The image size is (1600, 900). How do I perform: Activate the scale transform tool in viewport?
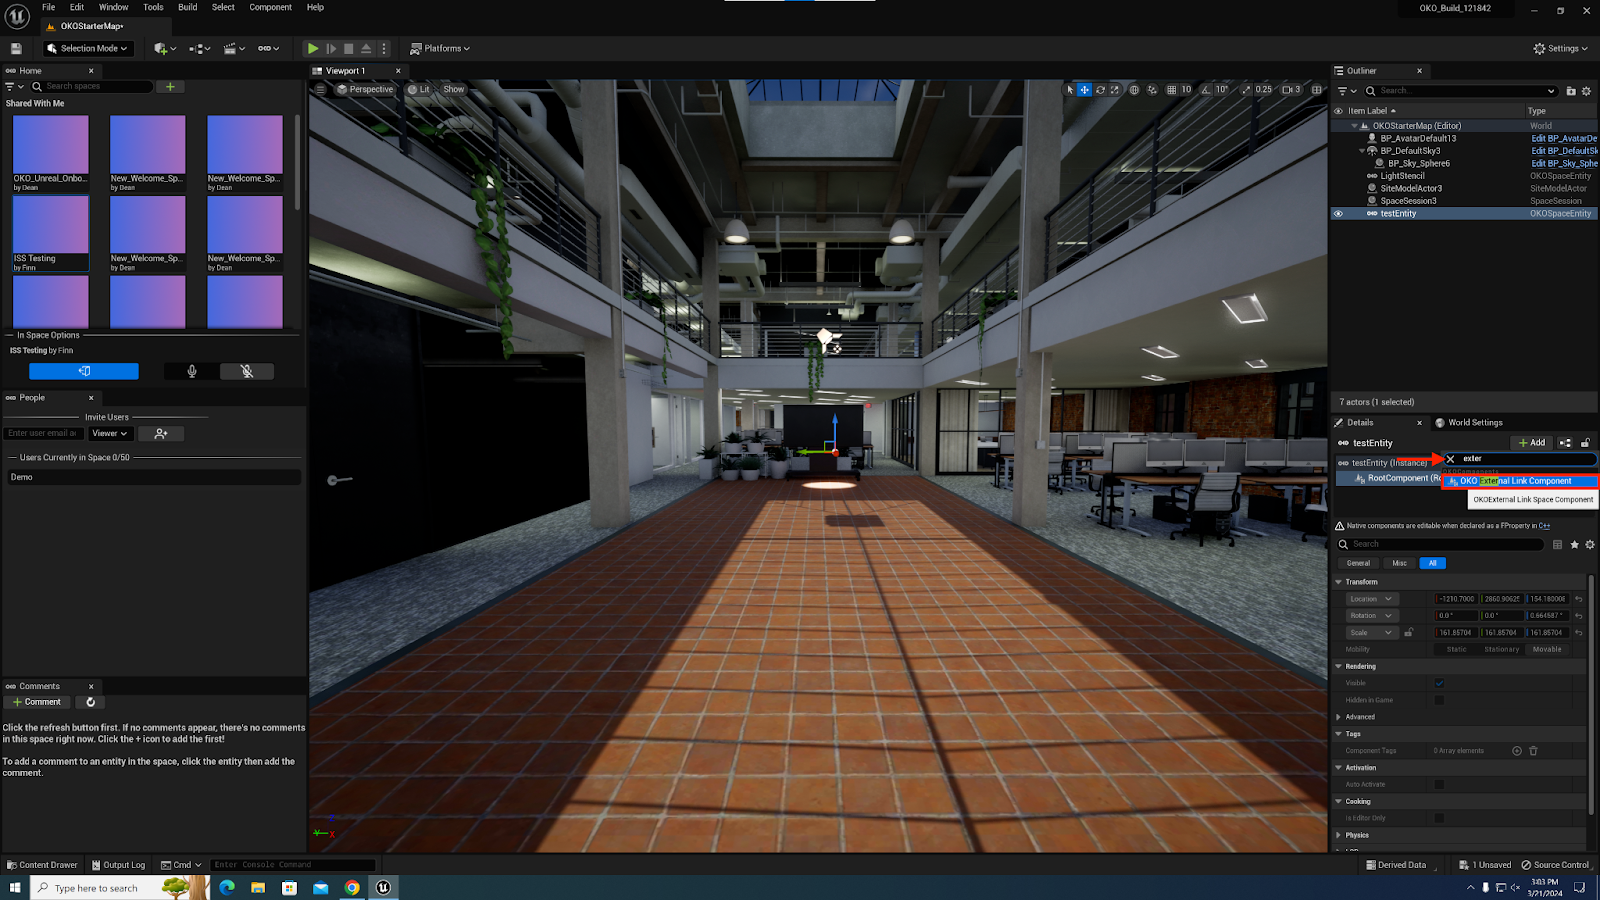pyautogui.click(x=1115, y=90)
